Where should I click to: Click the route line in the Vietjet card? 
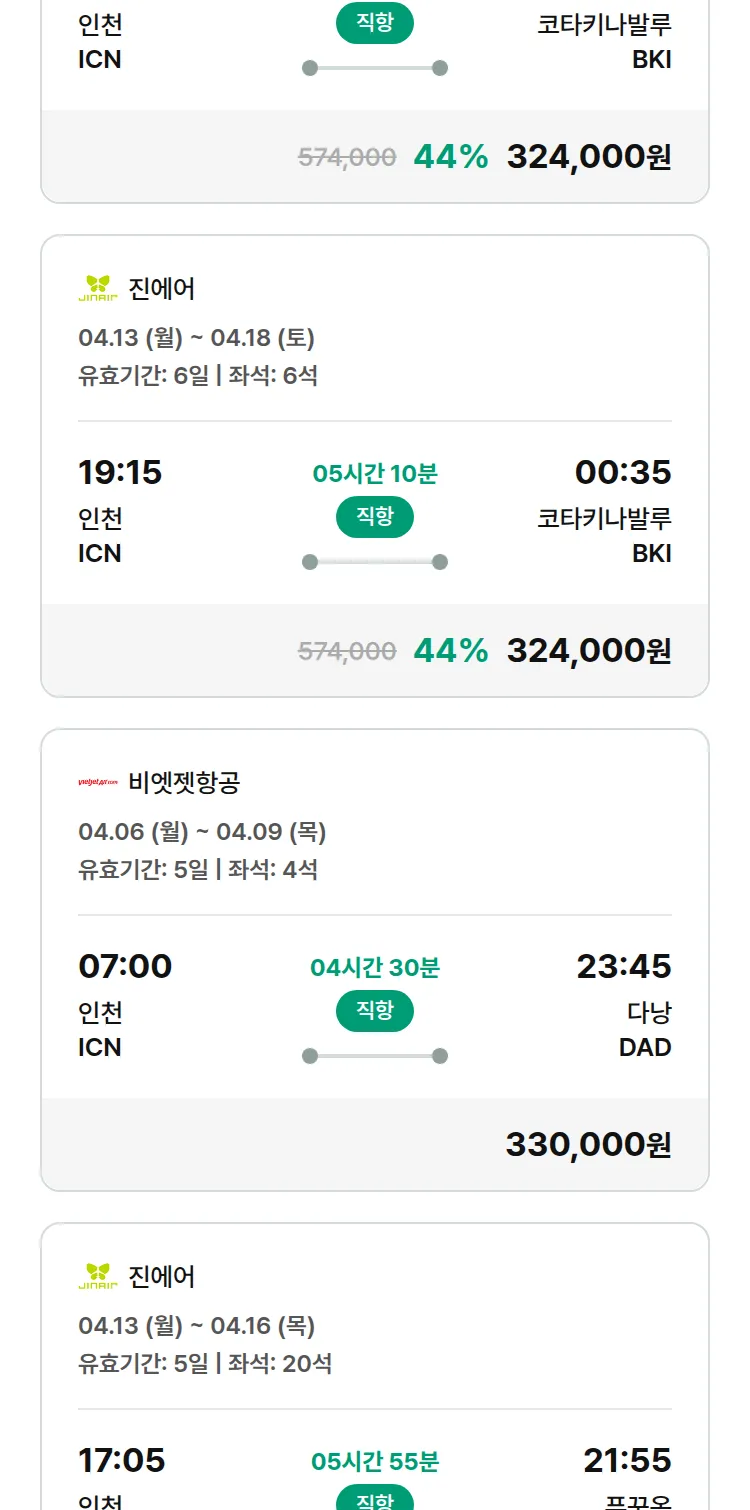tap(375, 1056)
